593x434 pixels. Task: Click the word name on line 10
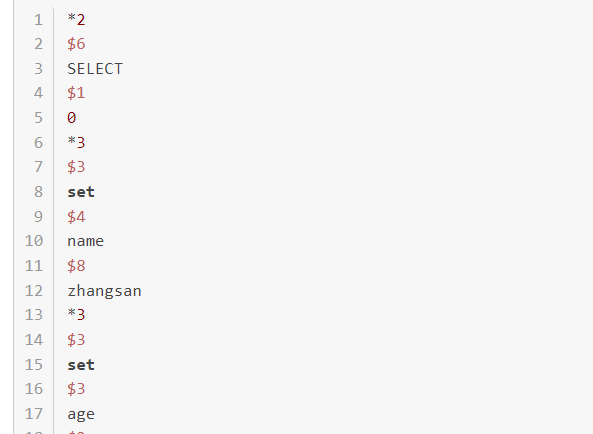pyautogui.click(x=85, y=241)
